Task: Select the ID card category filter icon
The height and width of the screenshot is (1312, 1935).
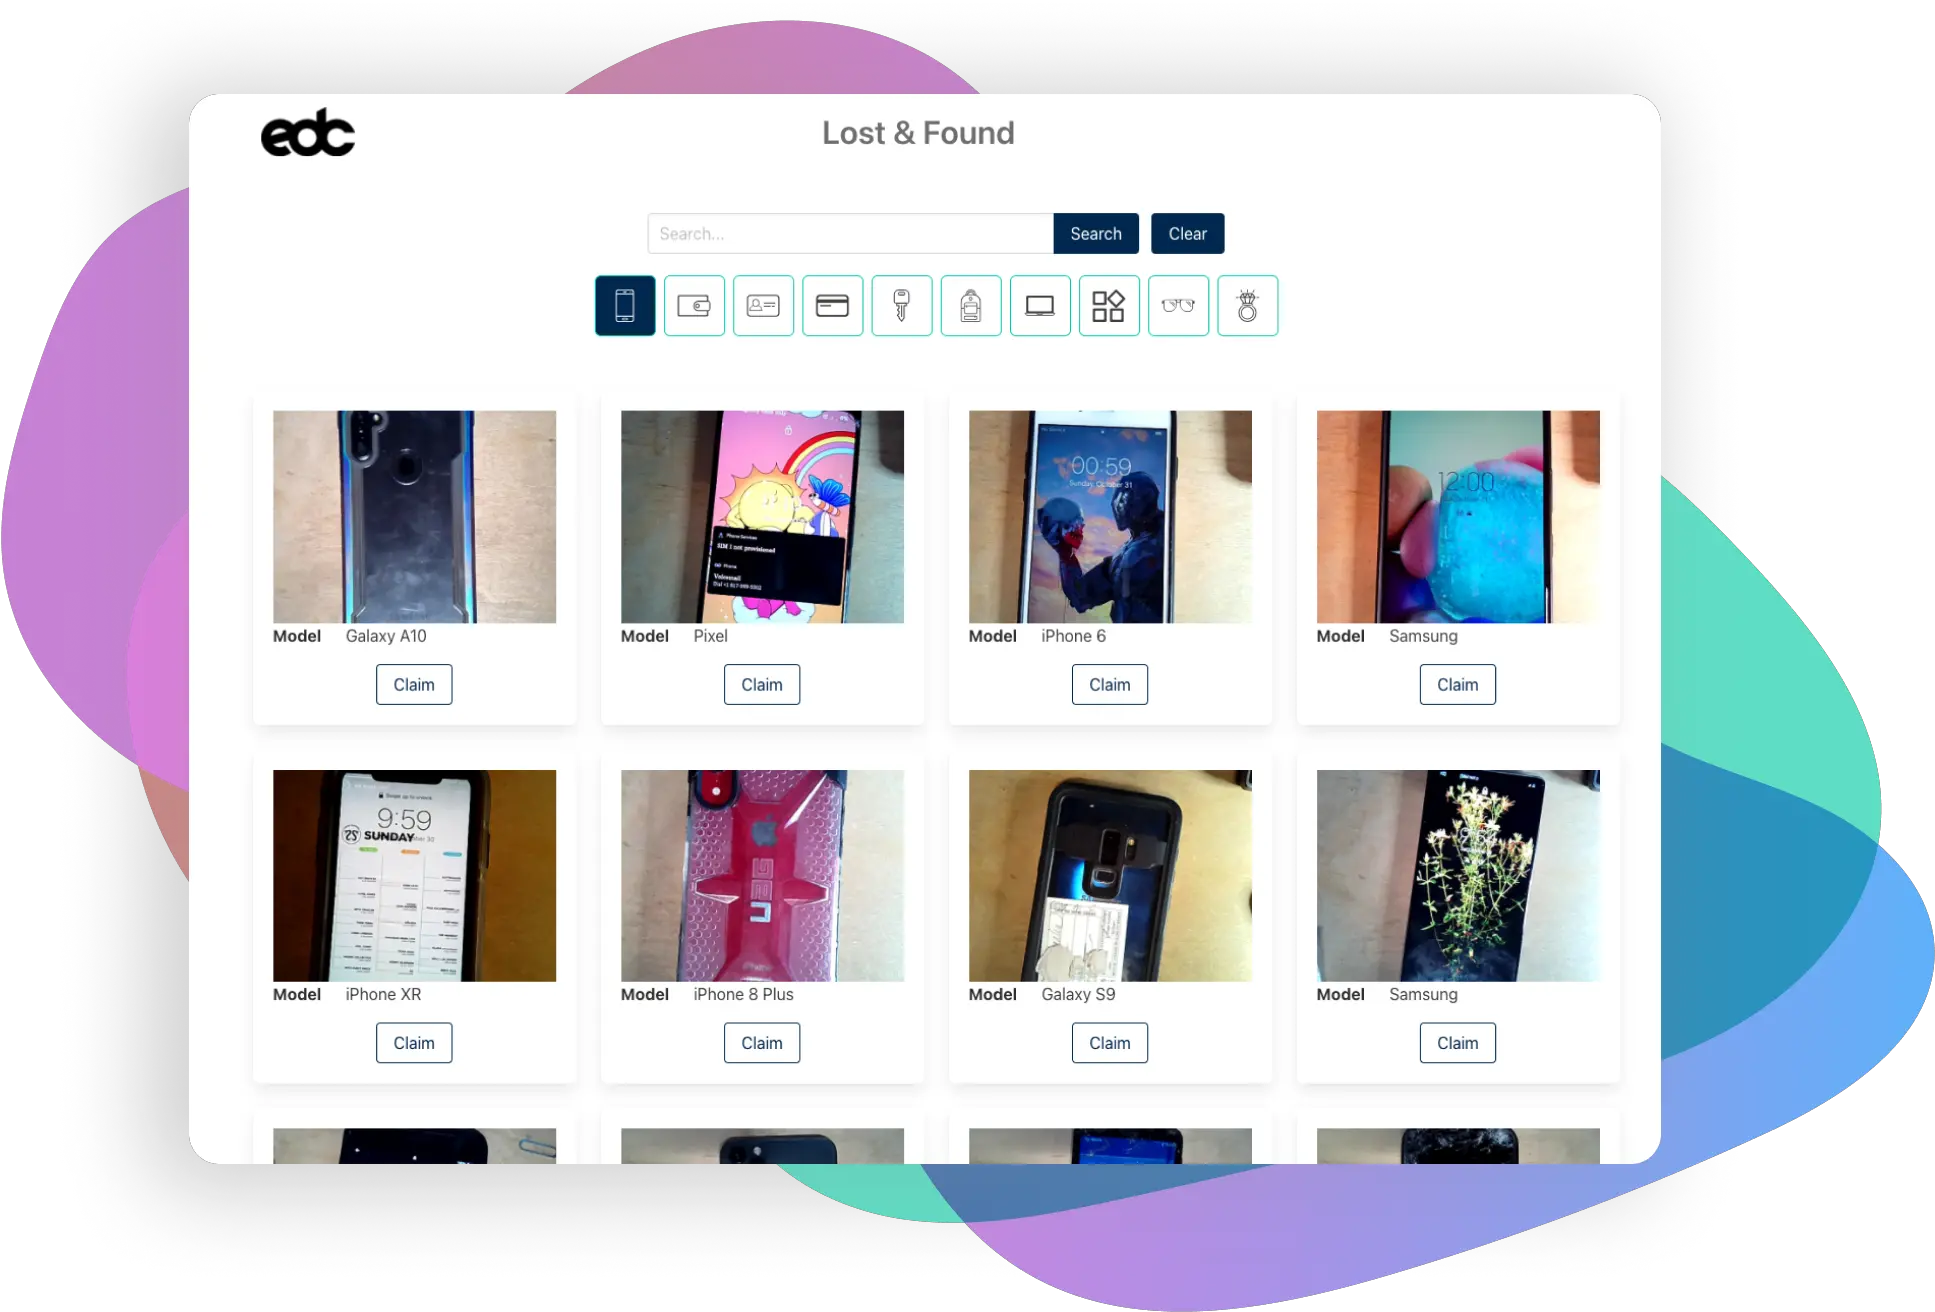Action: (x=763, y=305)
